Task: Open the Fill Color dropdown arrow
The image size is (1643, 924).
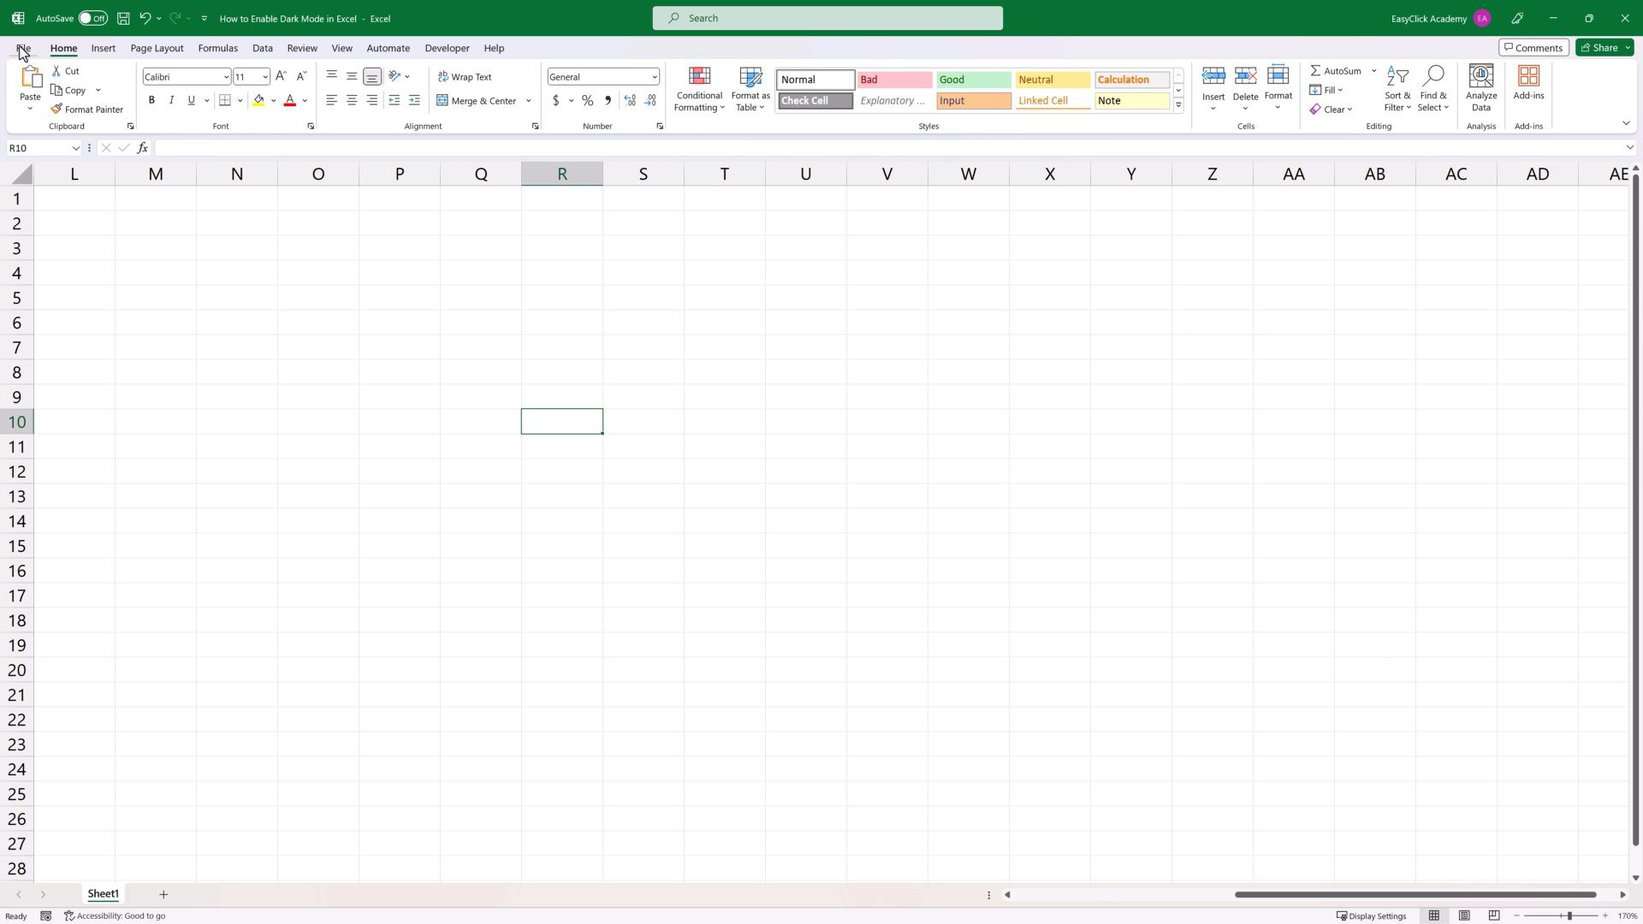Action: pos(273,100)
